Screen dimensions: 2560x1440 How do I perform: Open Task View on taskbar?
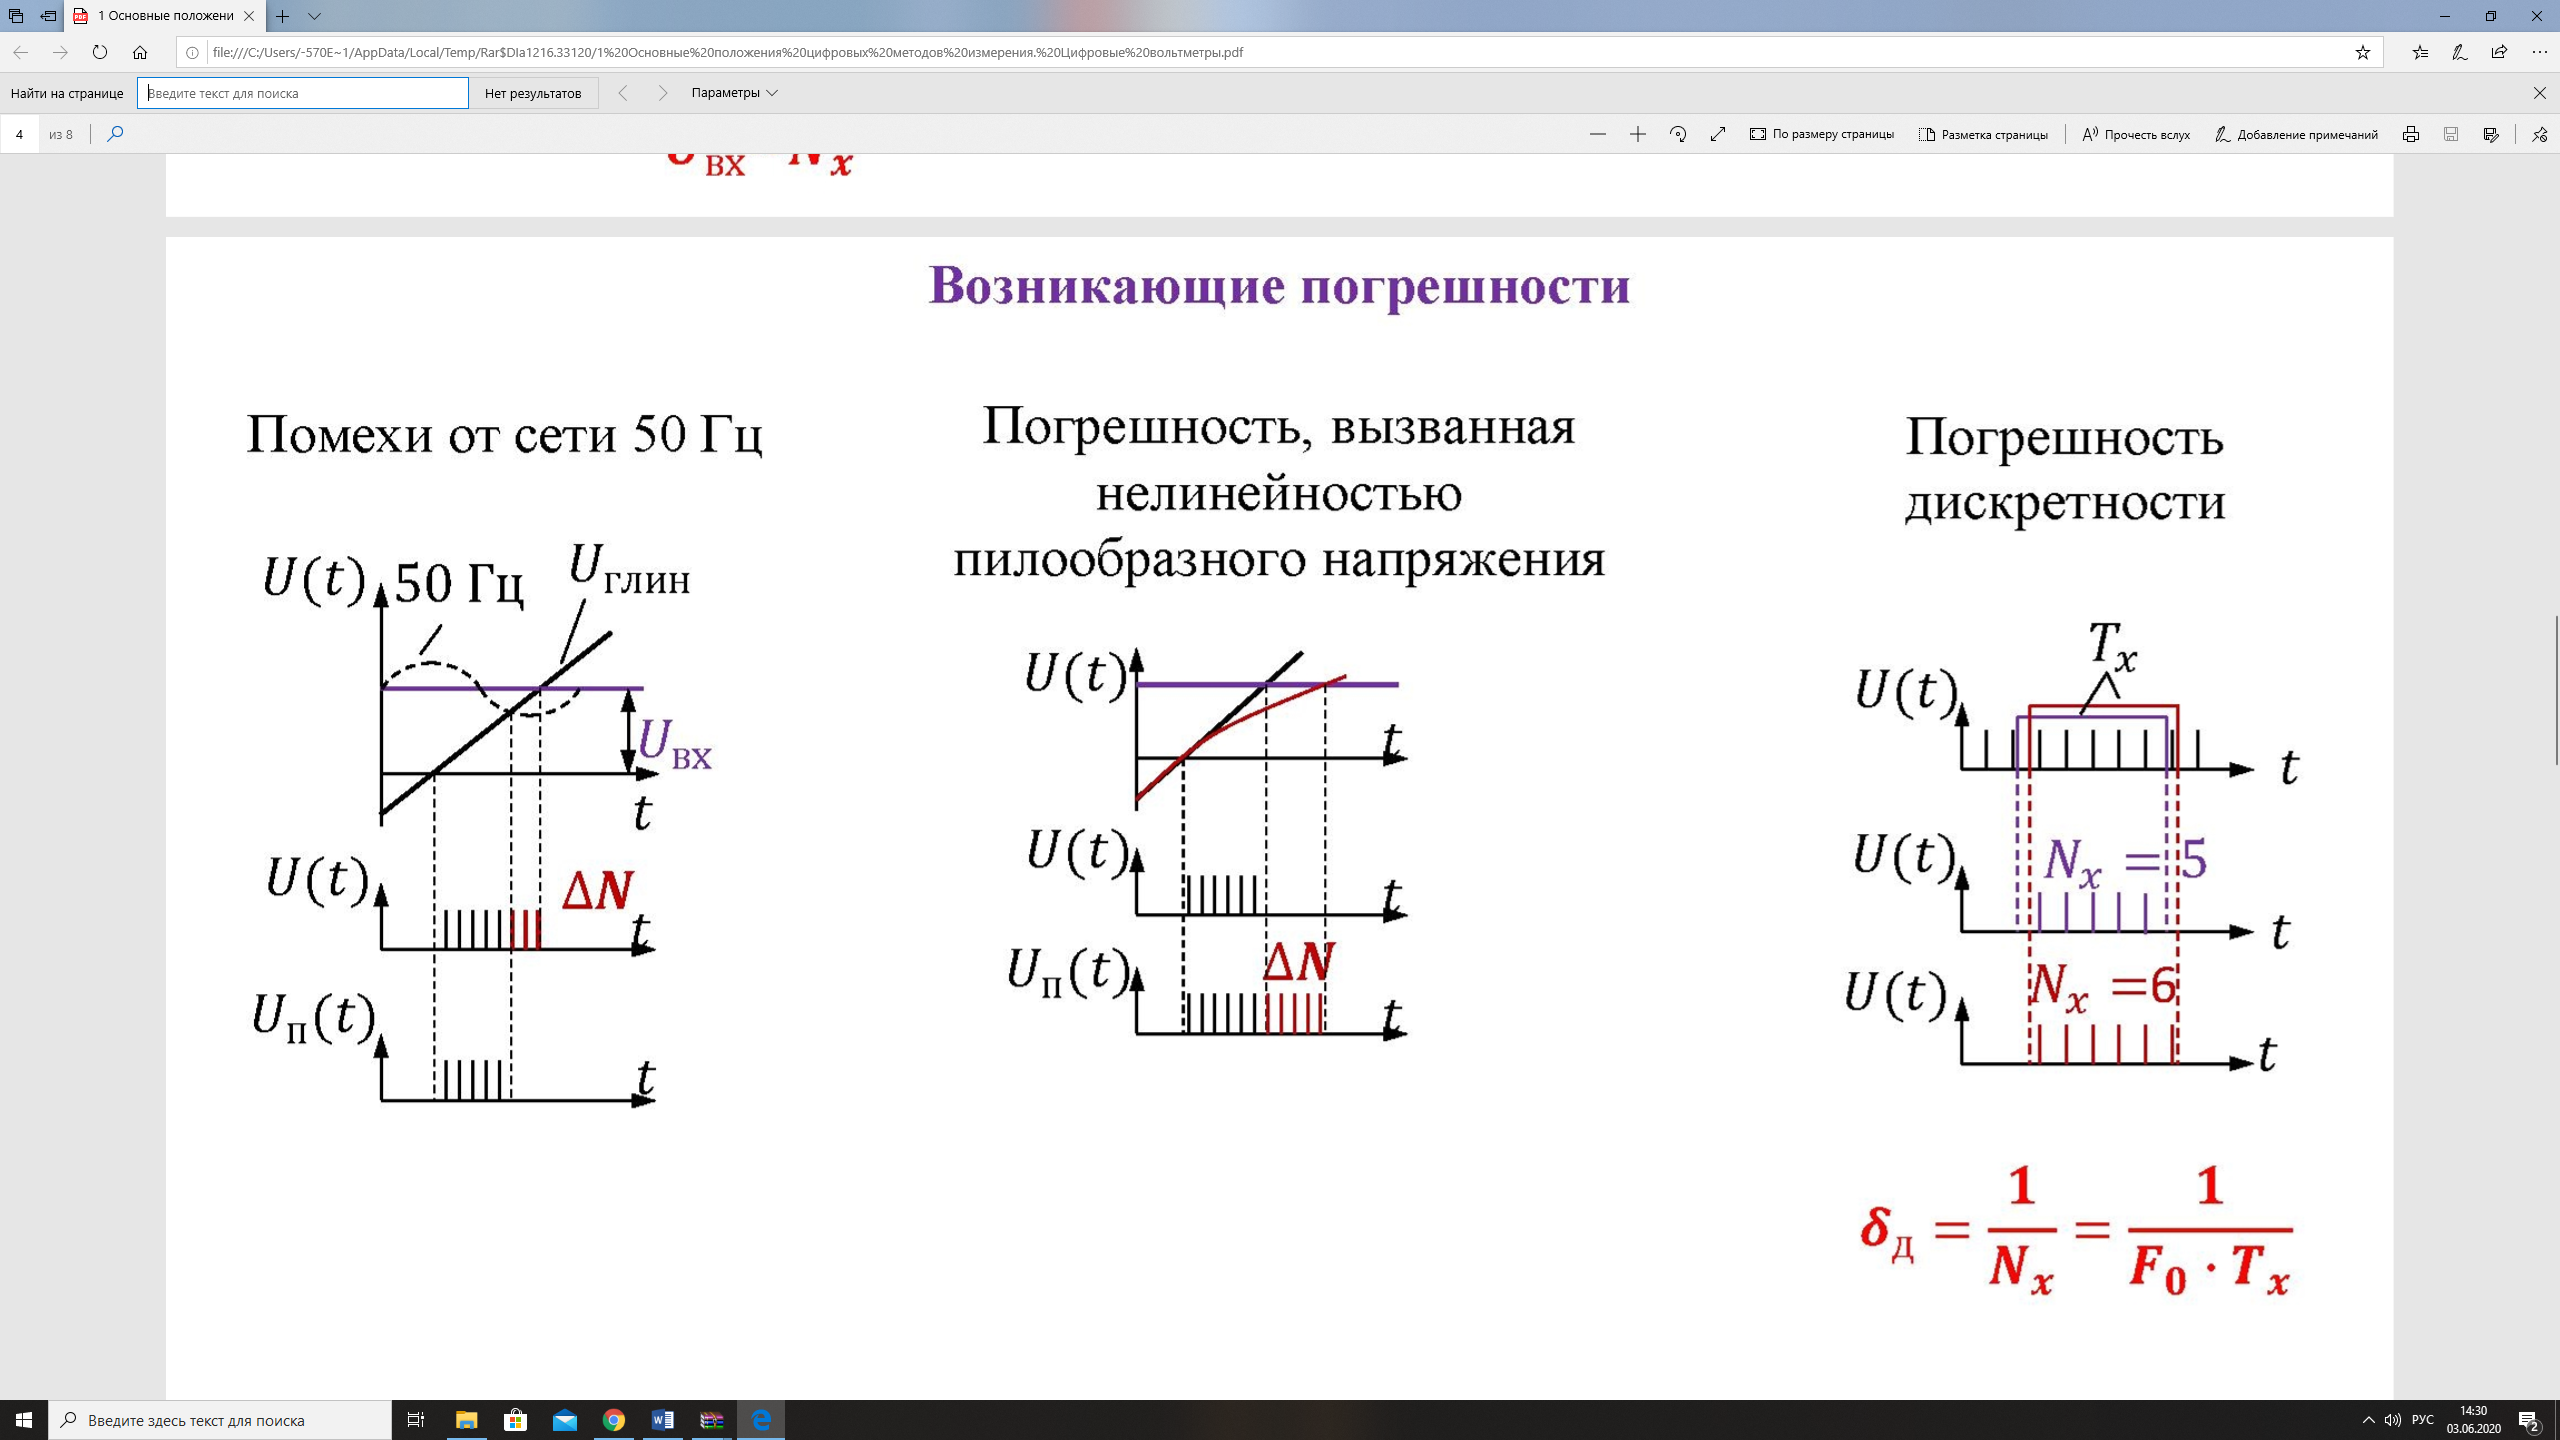[x=416, y=1420]
